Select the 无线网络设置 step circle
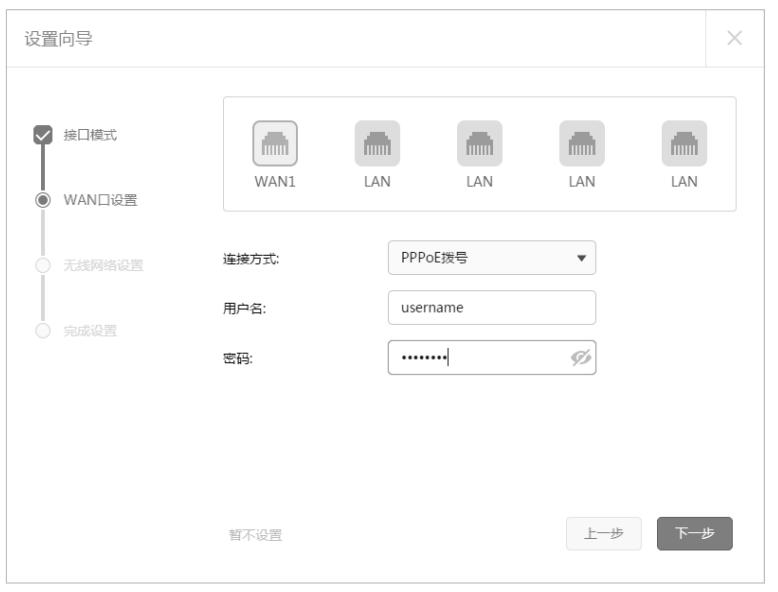778x592 pixels. coord(42,265)
